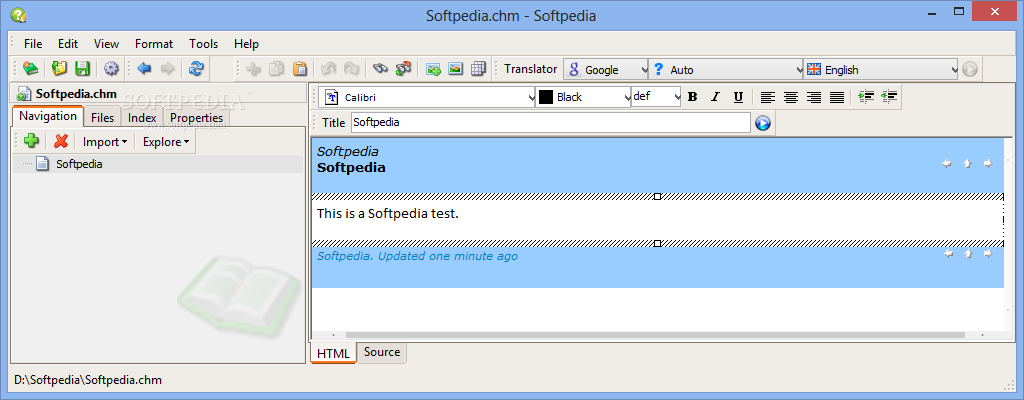Expand the Import dropdown button
Image resolution: width=1024 pixels, height=400 pixels.
(x=104, y=142)
